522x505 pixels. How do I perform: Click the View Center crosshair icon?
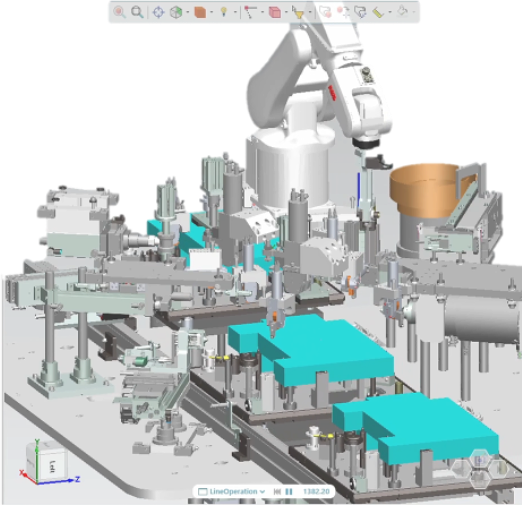158,12
